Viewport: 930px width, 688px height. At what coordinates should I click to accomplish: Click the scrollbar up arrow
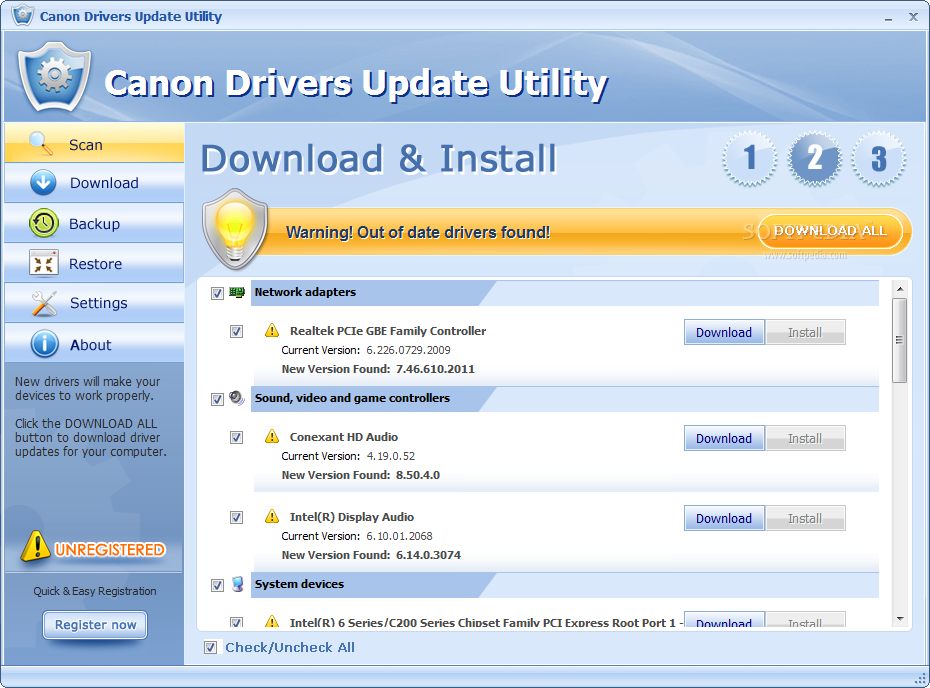tap(899, 289)
